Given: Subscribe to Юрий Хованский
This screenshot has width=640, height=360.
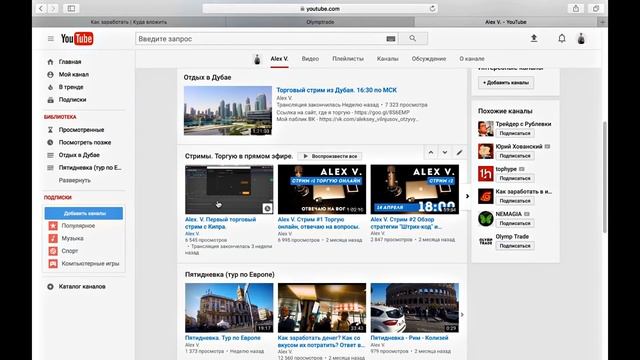Looking at the screenshot, I should [x=515, y=156].
